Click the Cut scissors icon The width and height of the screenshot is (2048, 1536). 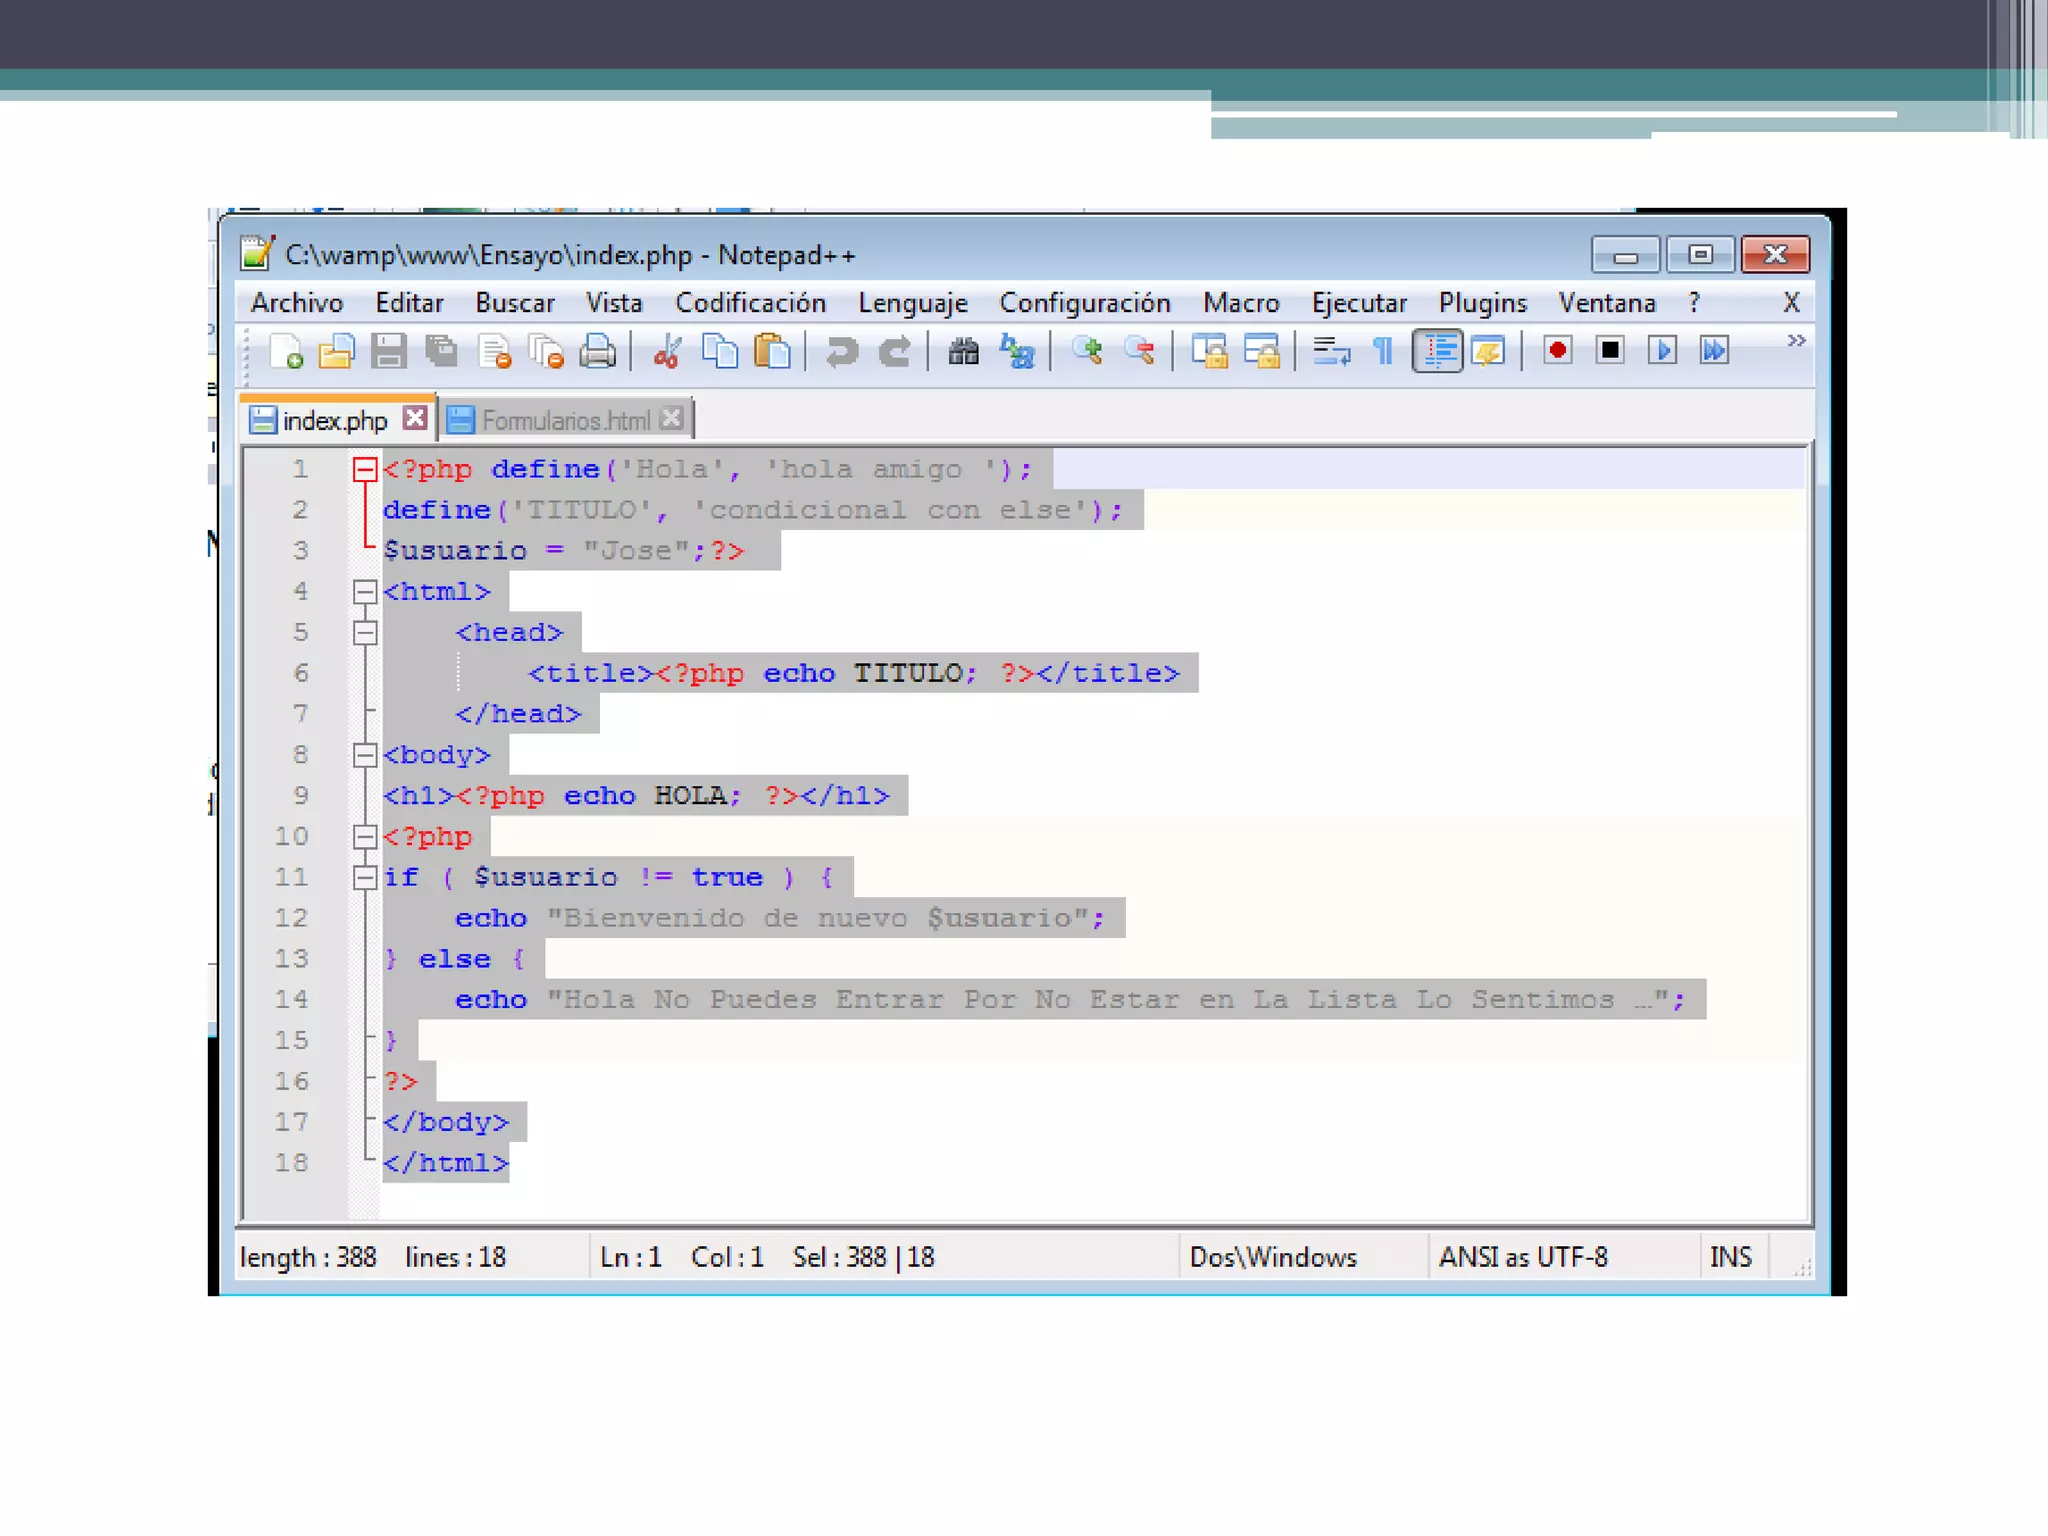click(x=667, y=352)
